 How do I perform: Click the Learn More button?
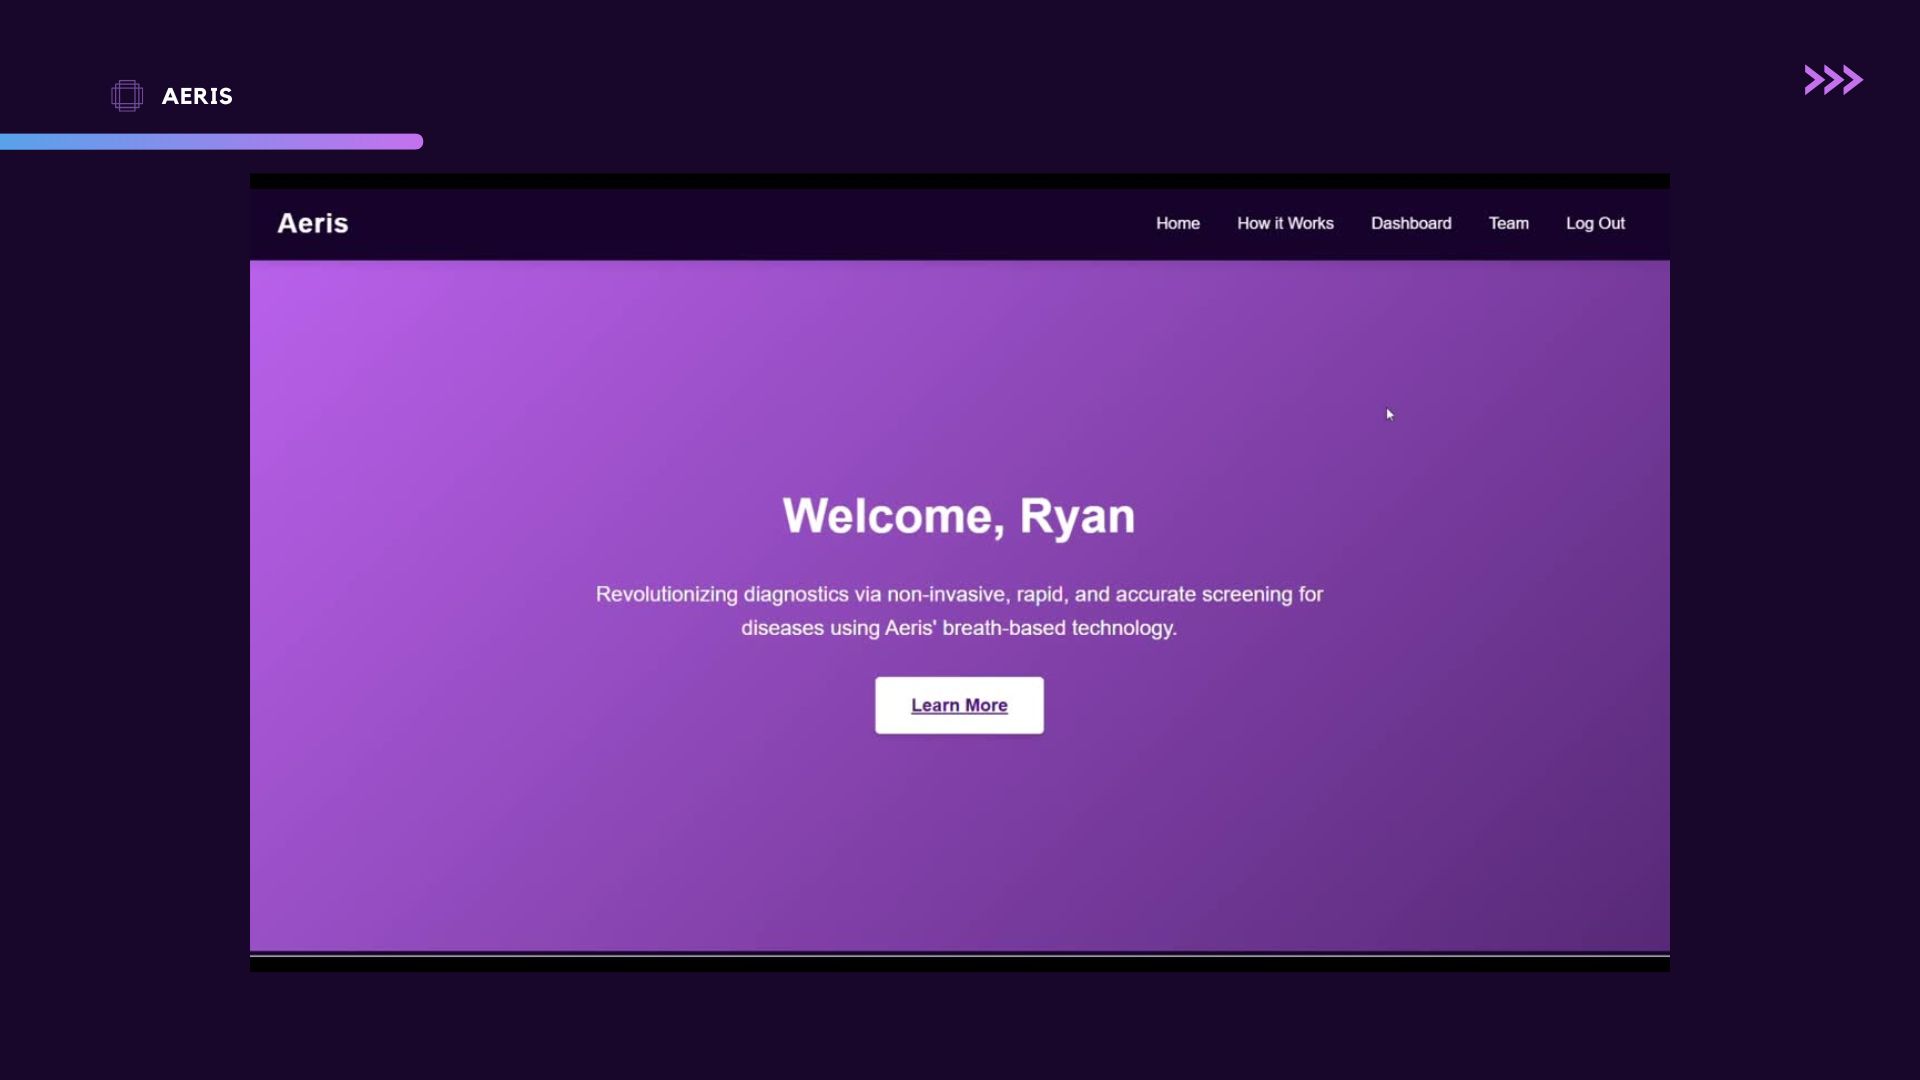pos(959,705)
